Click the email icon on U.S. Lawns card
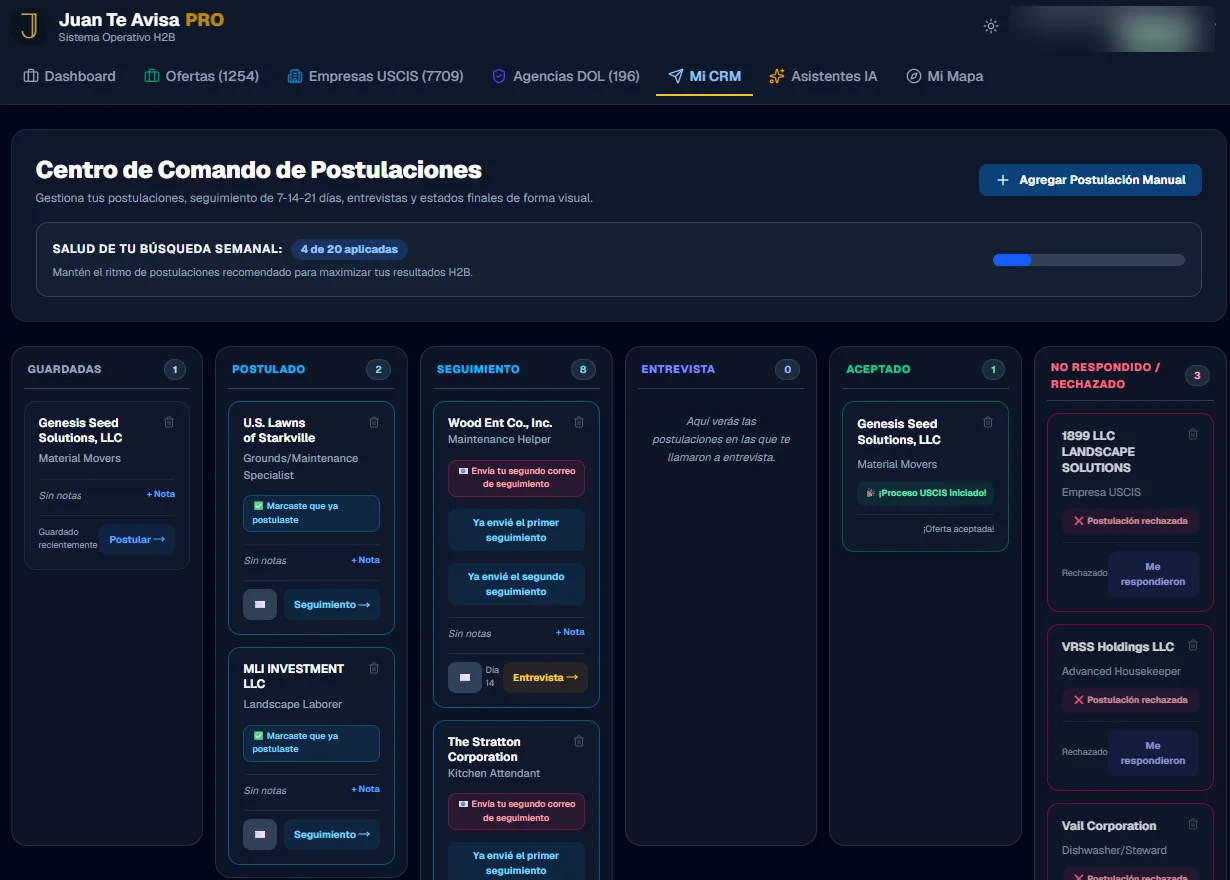The image size is (1230, 880). coord(260,605)
